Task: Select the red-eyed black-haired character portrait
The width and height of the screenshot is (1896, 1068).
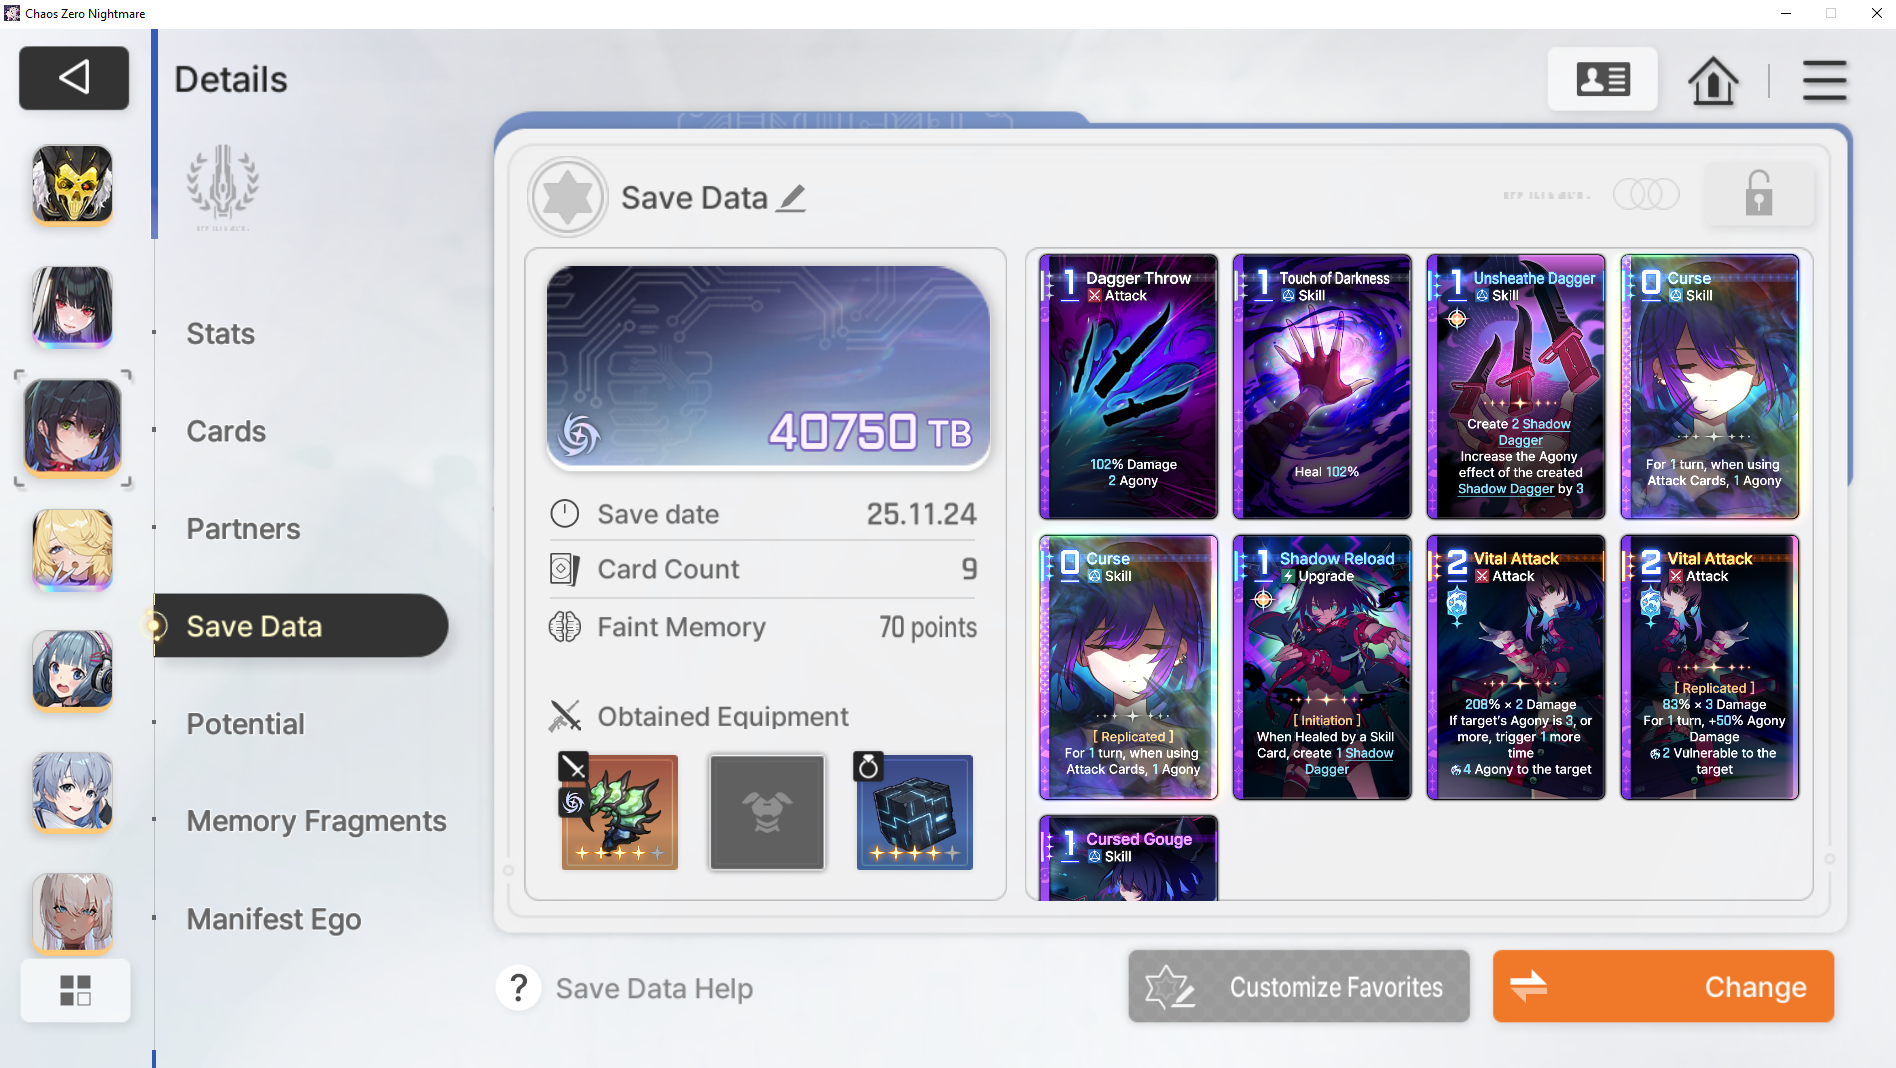Action: point(72,306)
